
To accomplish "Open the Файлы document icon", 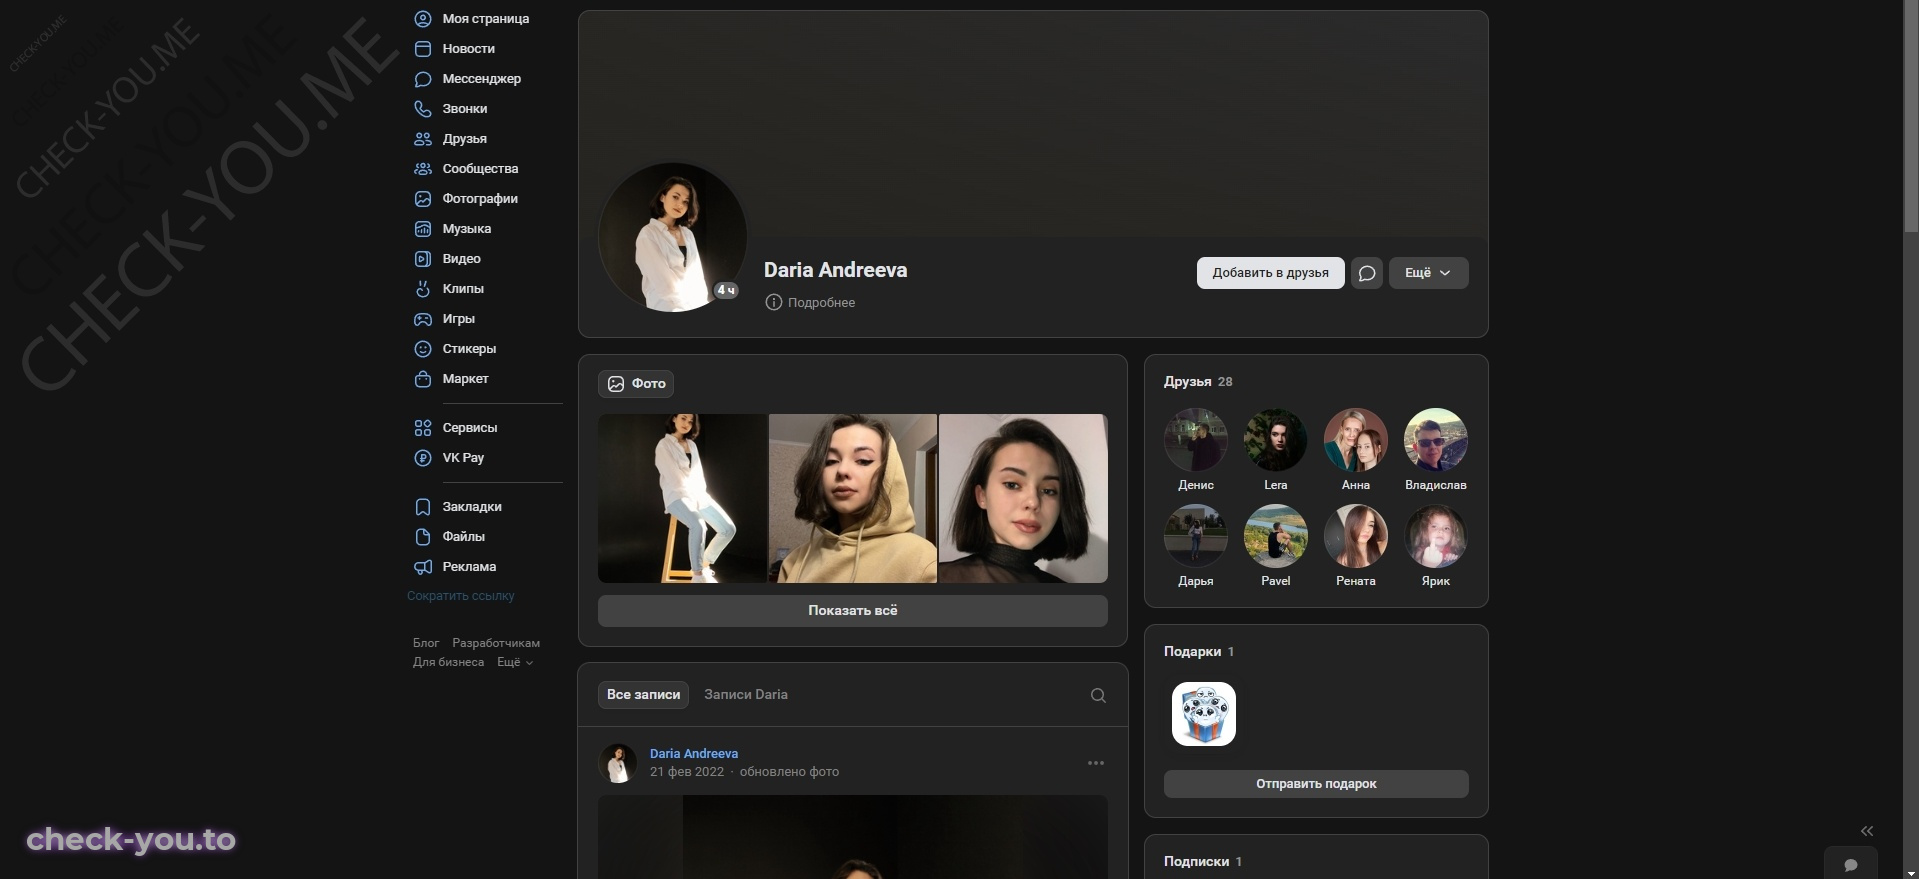I will coord(423,537).
